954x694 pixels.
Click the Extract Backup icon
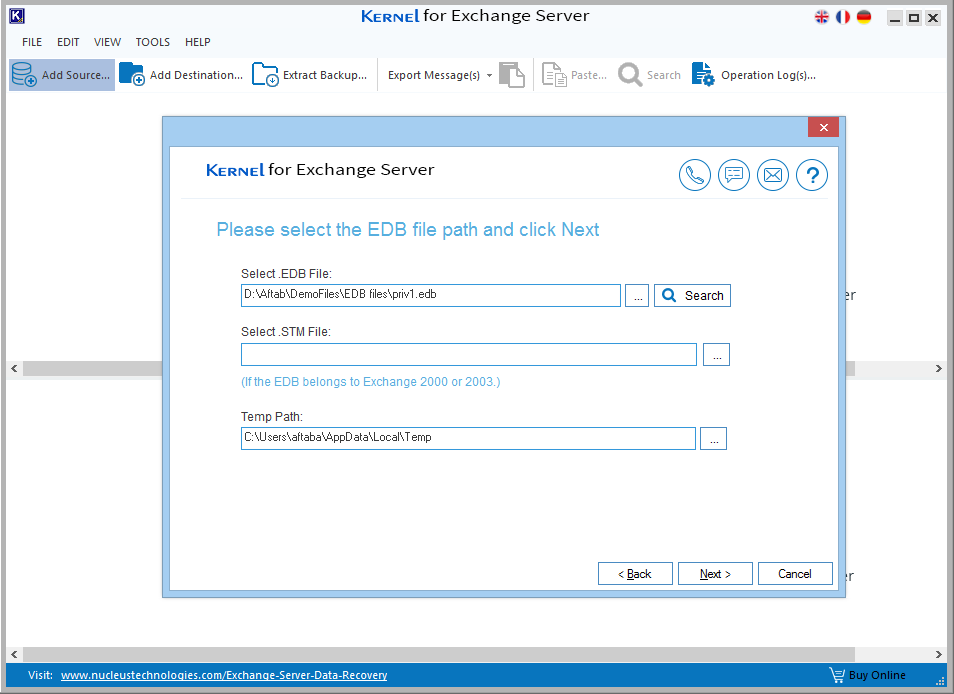265,75
